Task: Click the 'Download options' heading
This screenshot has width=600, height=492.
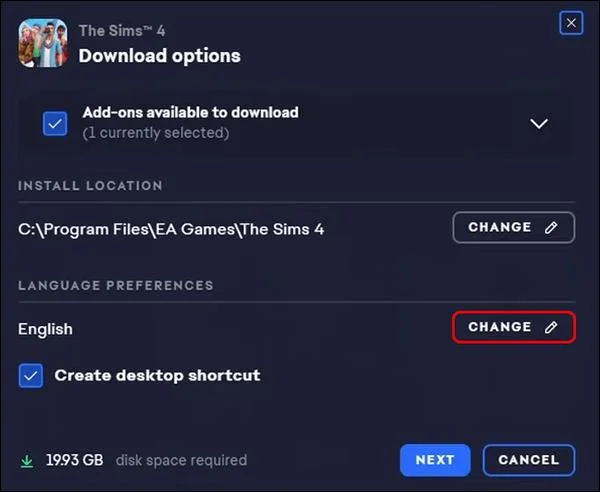Action: click(159, 56)
